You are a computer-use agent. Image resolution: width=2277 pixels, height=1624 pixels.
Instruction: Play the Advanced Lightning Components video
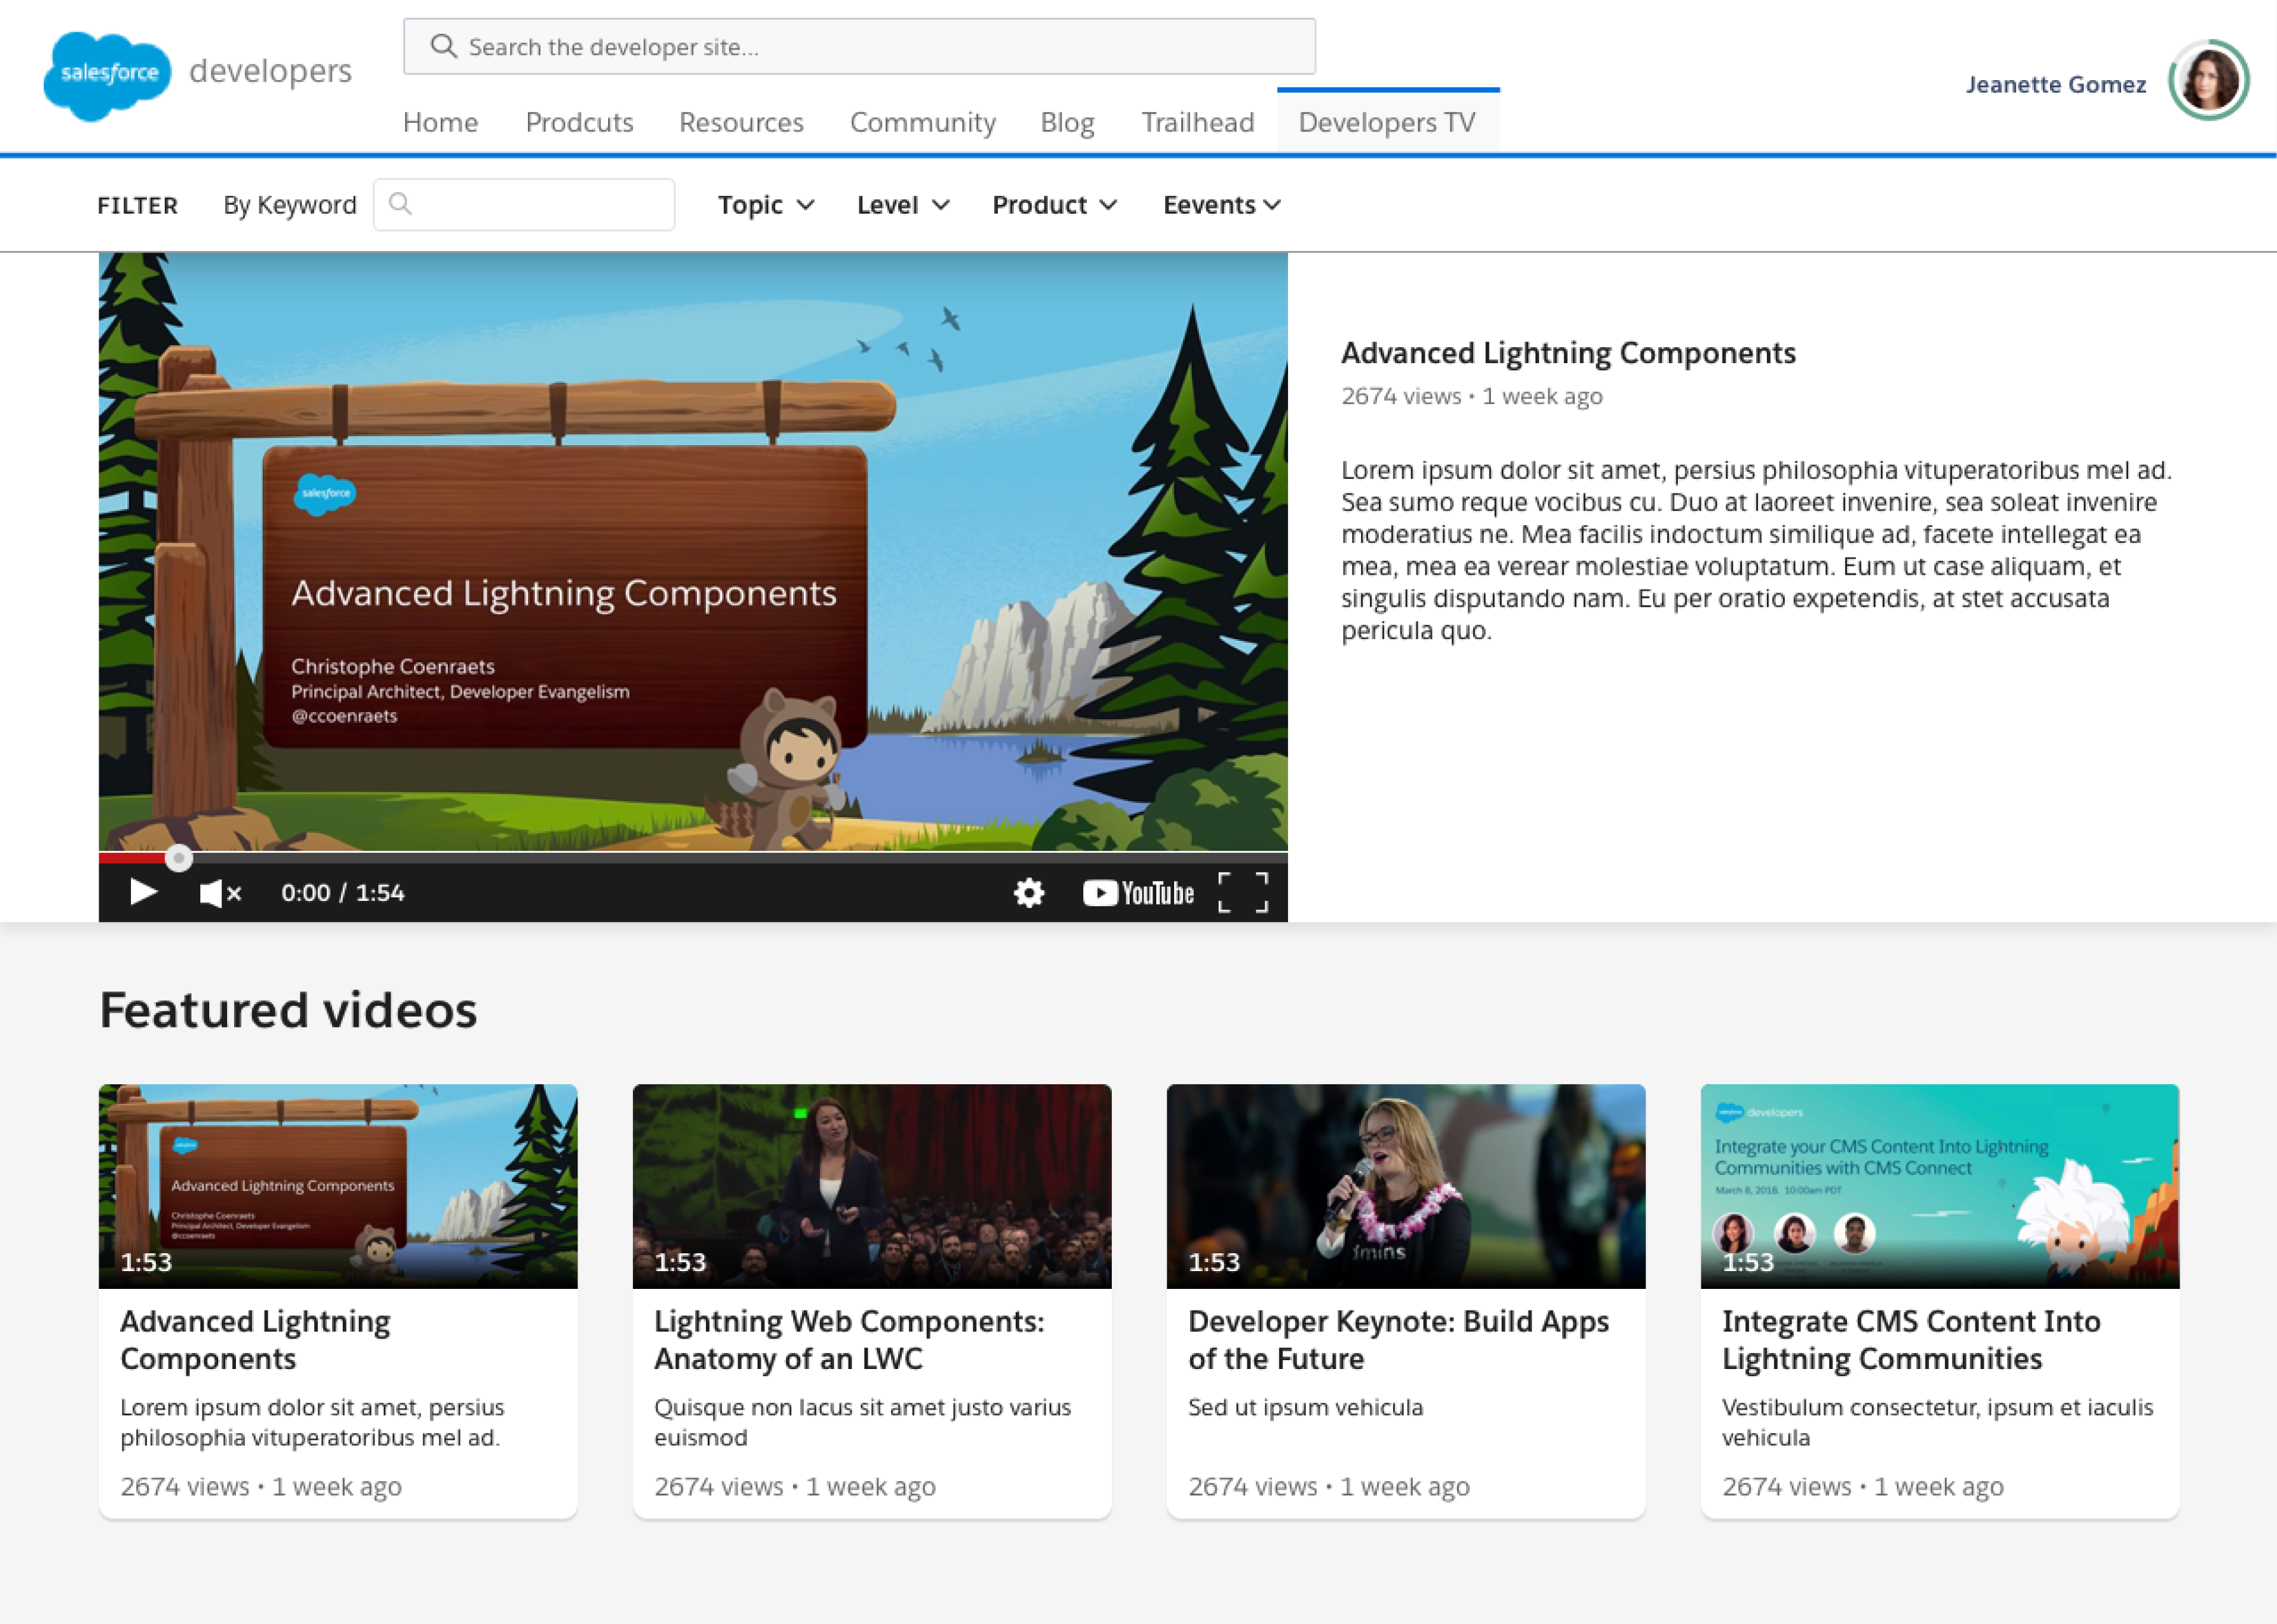click(x=143, y=892)
